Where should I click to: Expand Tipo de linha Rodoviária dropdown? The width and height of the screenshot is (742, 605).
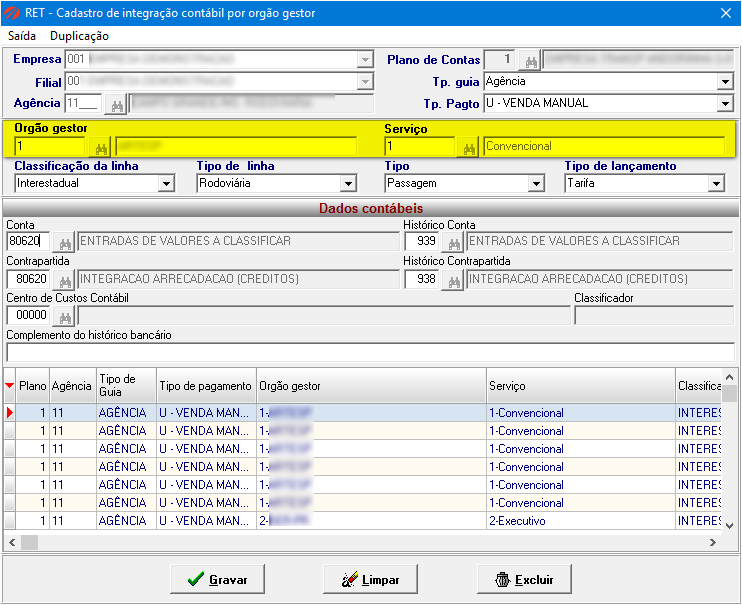coord(348,184)
